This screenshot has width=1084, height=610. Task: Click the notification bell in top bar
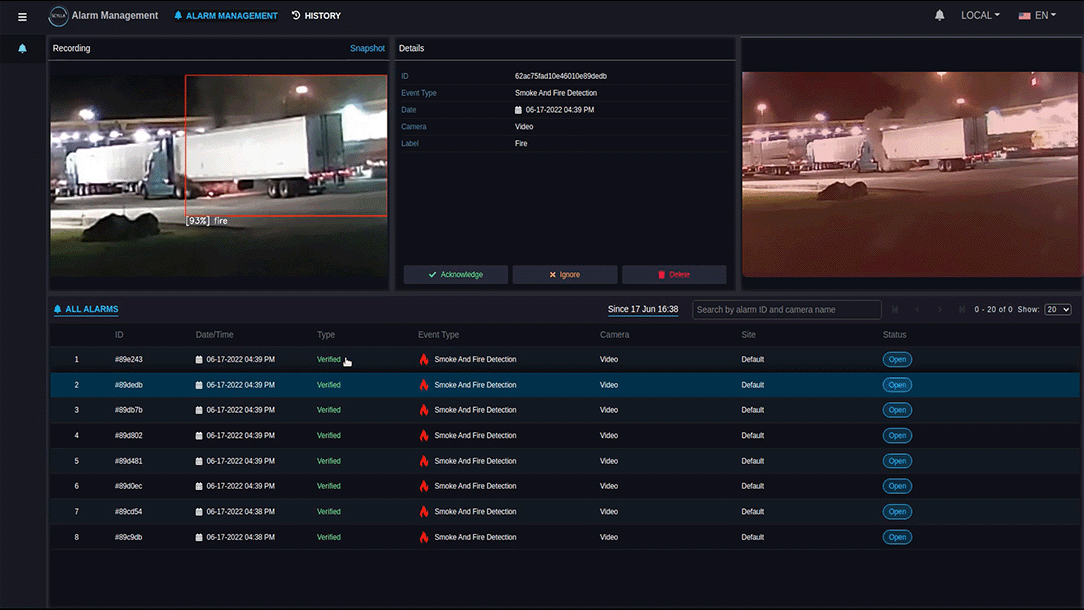click(939, 16)
